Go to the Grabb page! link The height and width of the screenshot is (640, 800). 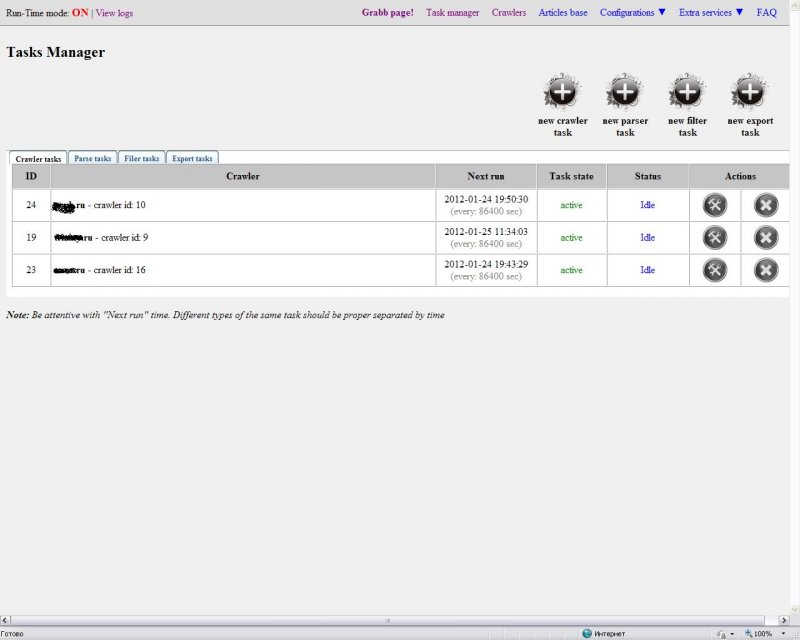click(387, 13)
